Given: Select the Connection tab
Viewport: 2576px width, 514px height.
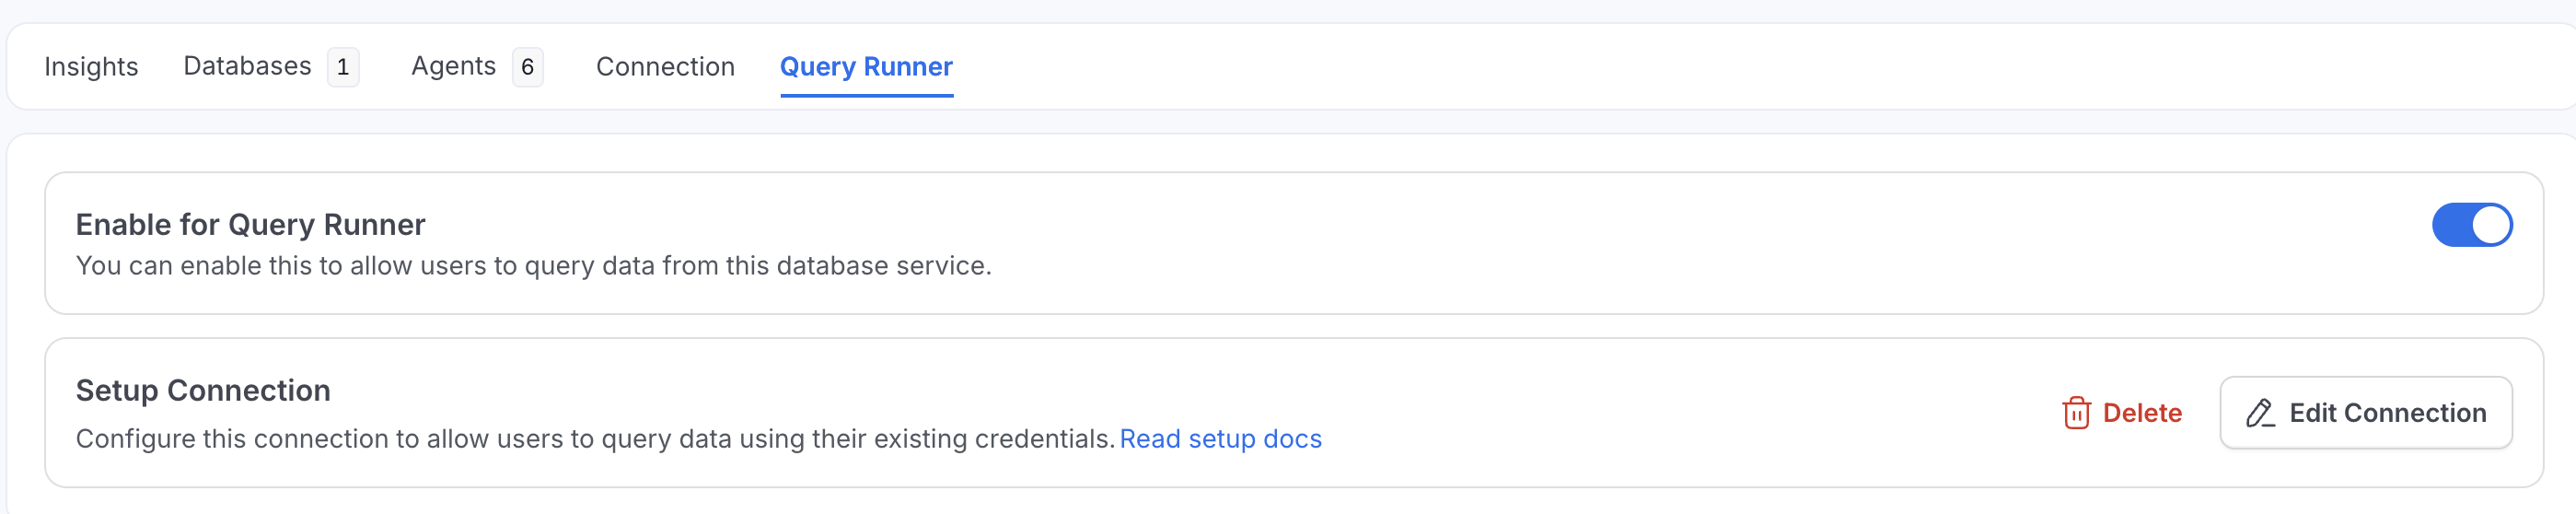Looking at the screenshot, I should [x=665, y=67].
